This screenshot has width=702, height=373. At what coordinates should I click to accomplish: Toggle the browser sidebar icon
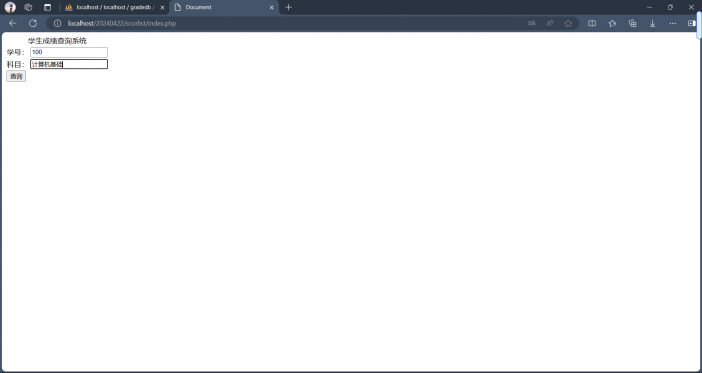[692, 23]
